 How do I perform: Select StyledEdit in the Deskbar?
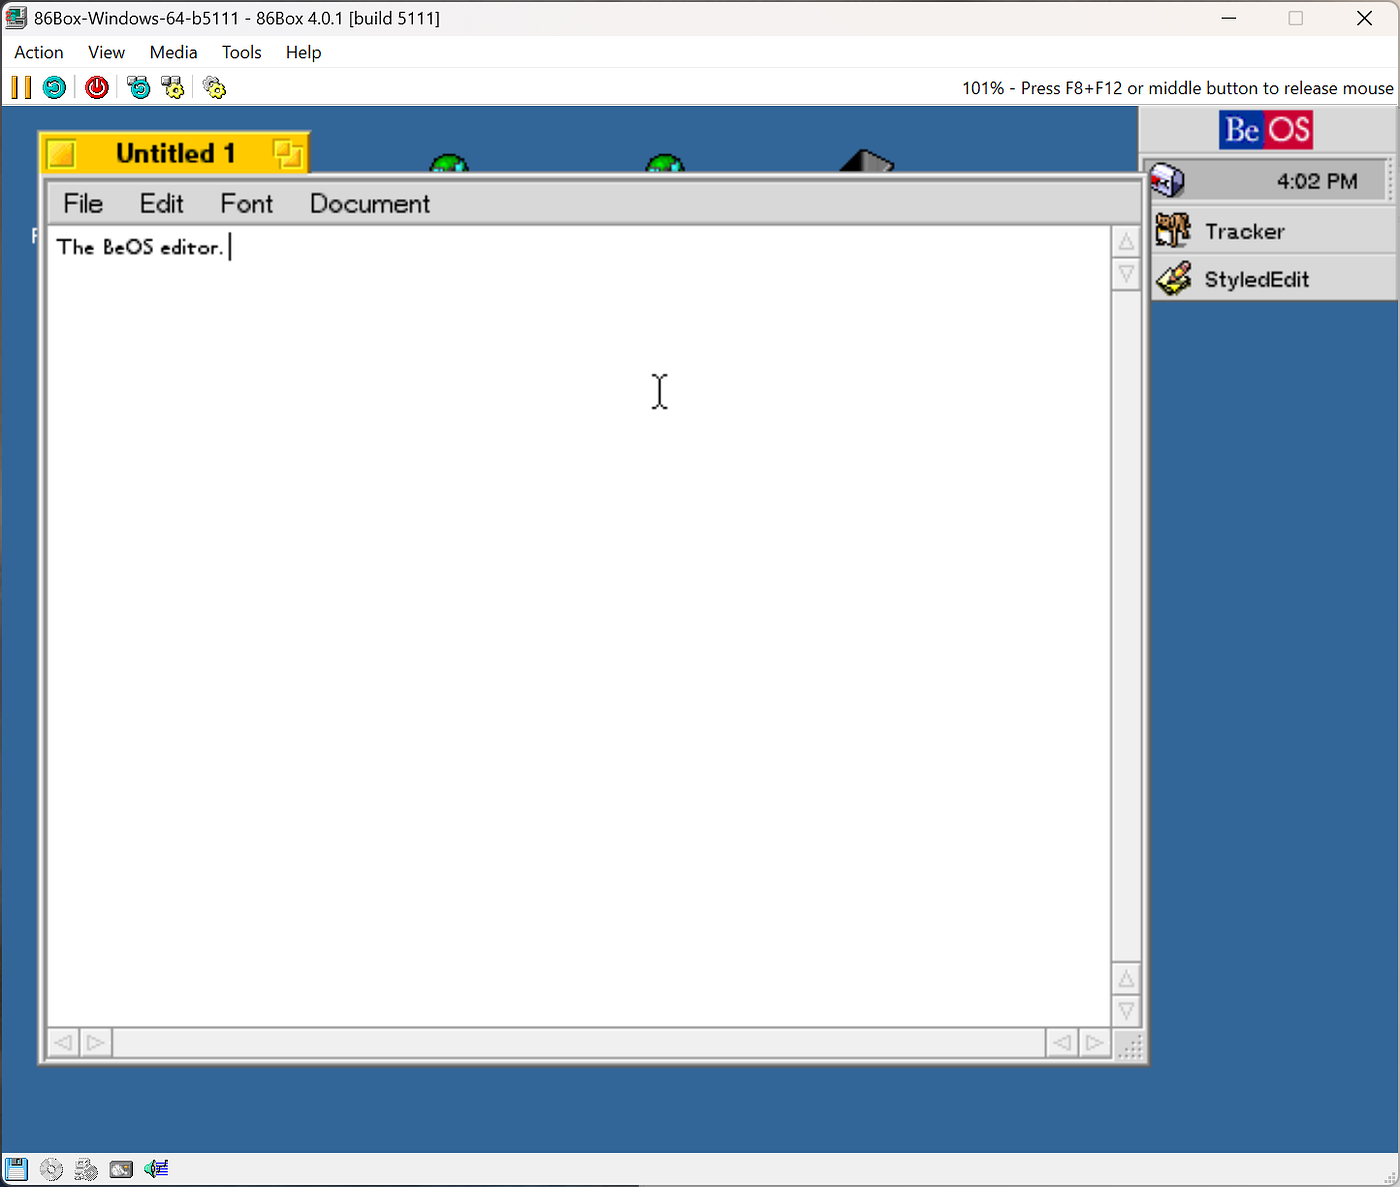click(x=1257, y=279)
